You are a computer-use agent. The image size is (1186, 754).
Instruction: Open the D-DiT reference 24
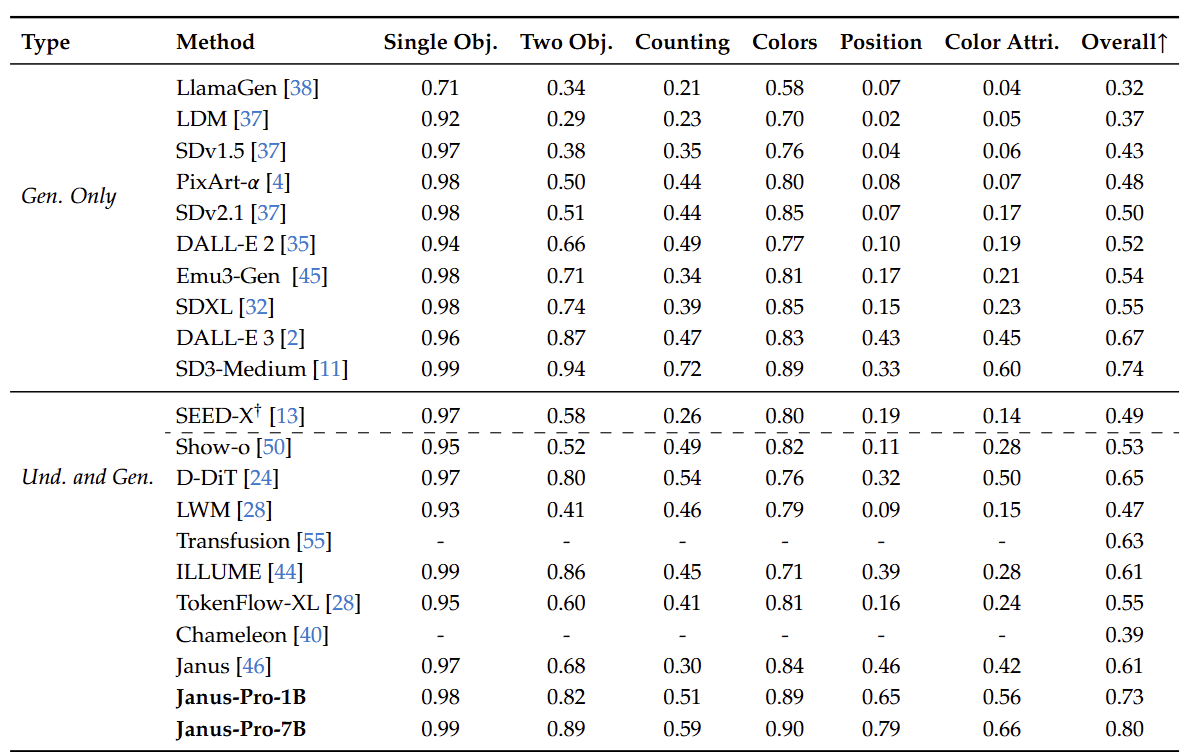(x=260, y=478)
